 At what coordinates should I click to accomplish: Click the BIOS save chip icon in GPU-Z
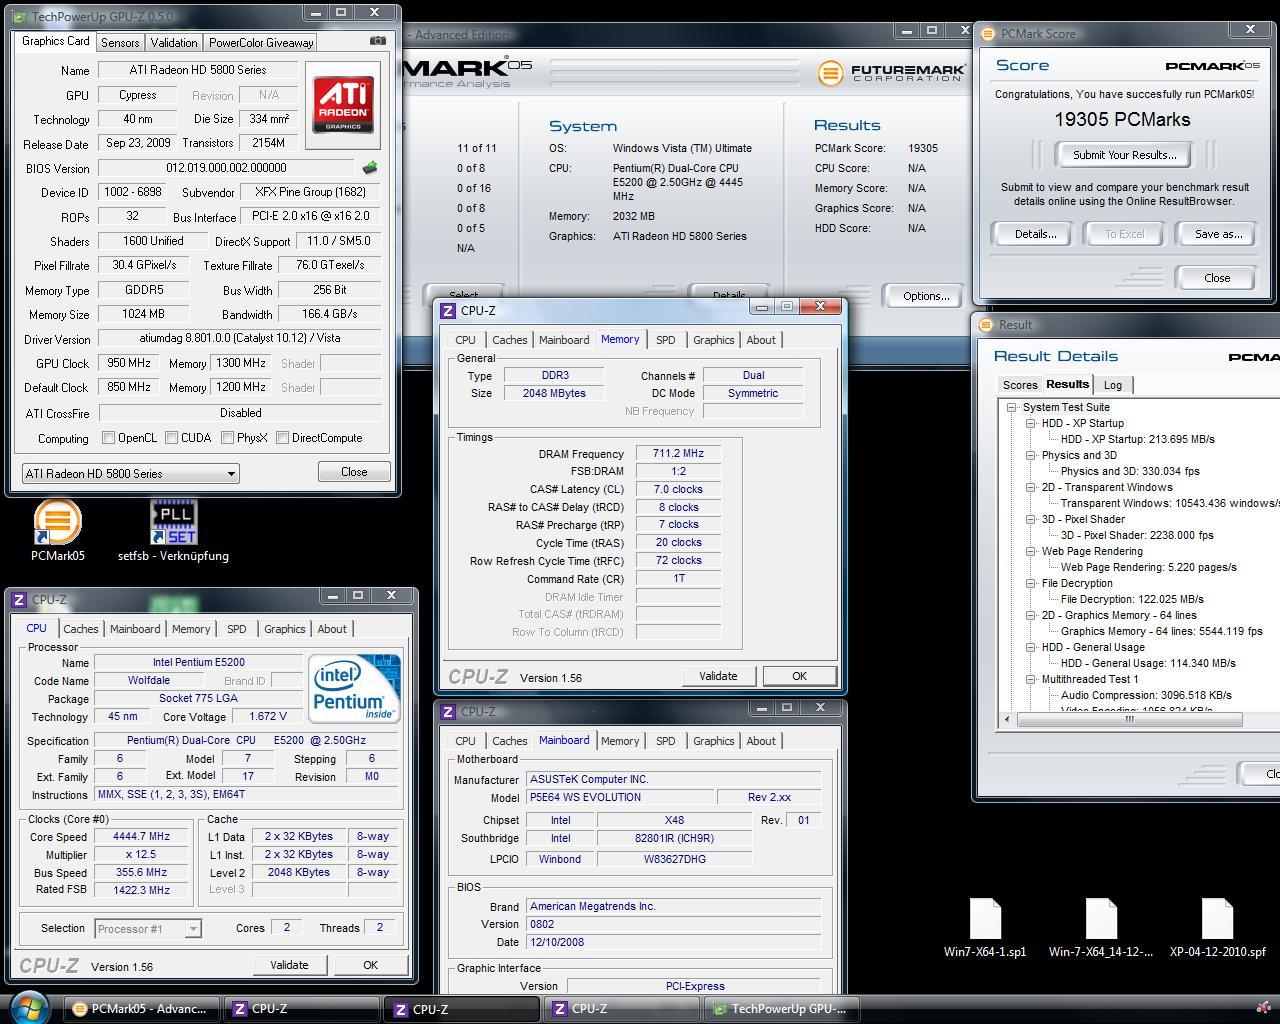(x=370, y=168)
